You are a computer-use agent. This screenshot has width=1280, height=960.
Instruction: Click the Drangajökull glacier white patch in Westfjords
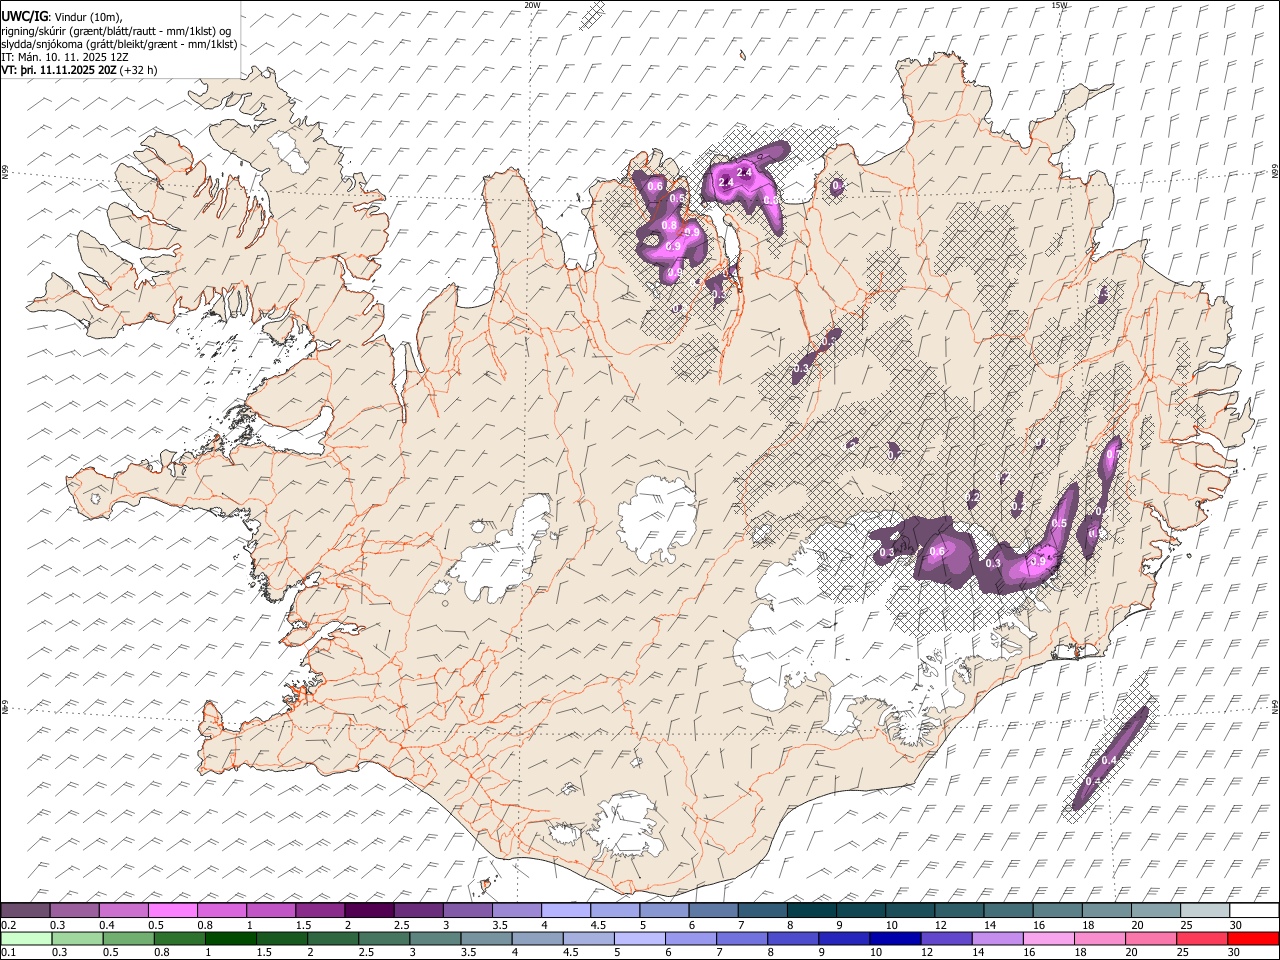click(289, 152)
